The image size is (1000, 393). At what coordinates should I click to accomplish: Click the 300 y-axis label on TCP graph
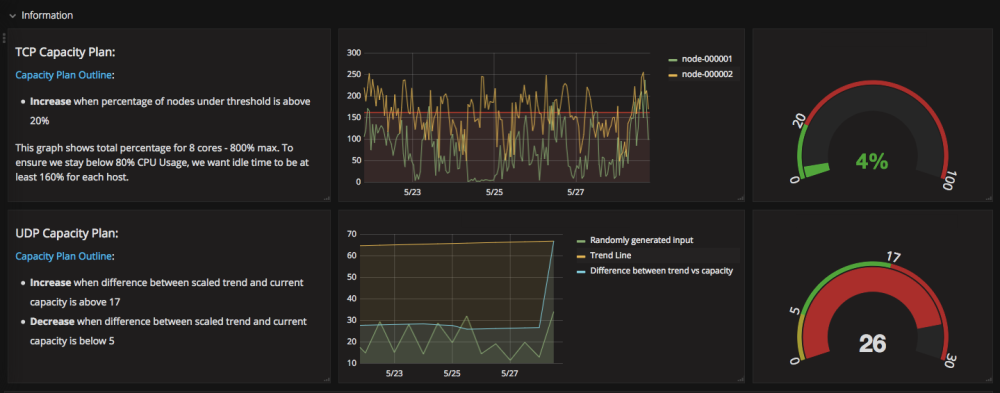click(353, 53)
